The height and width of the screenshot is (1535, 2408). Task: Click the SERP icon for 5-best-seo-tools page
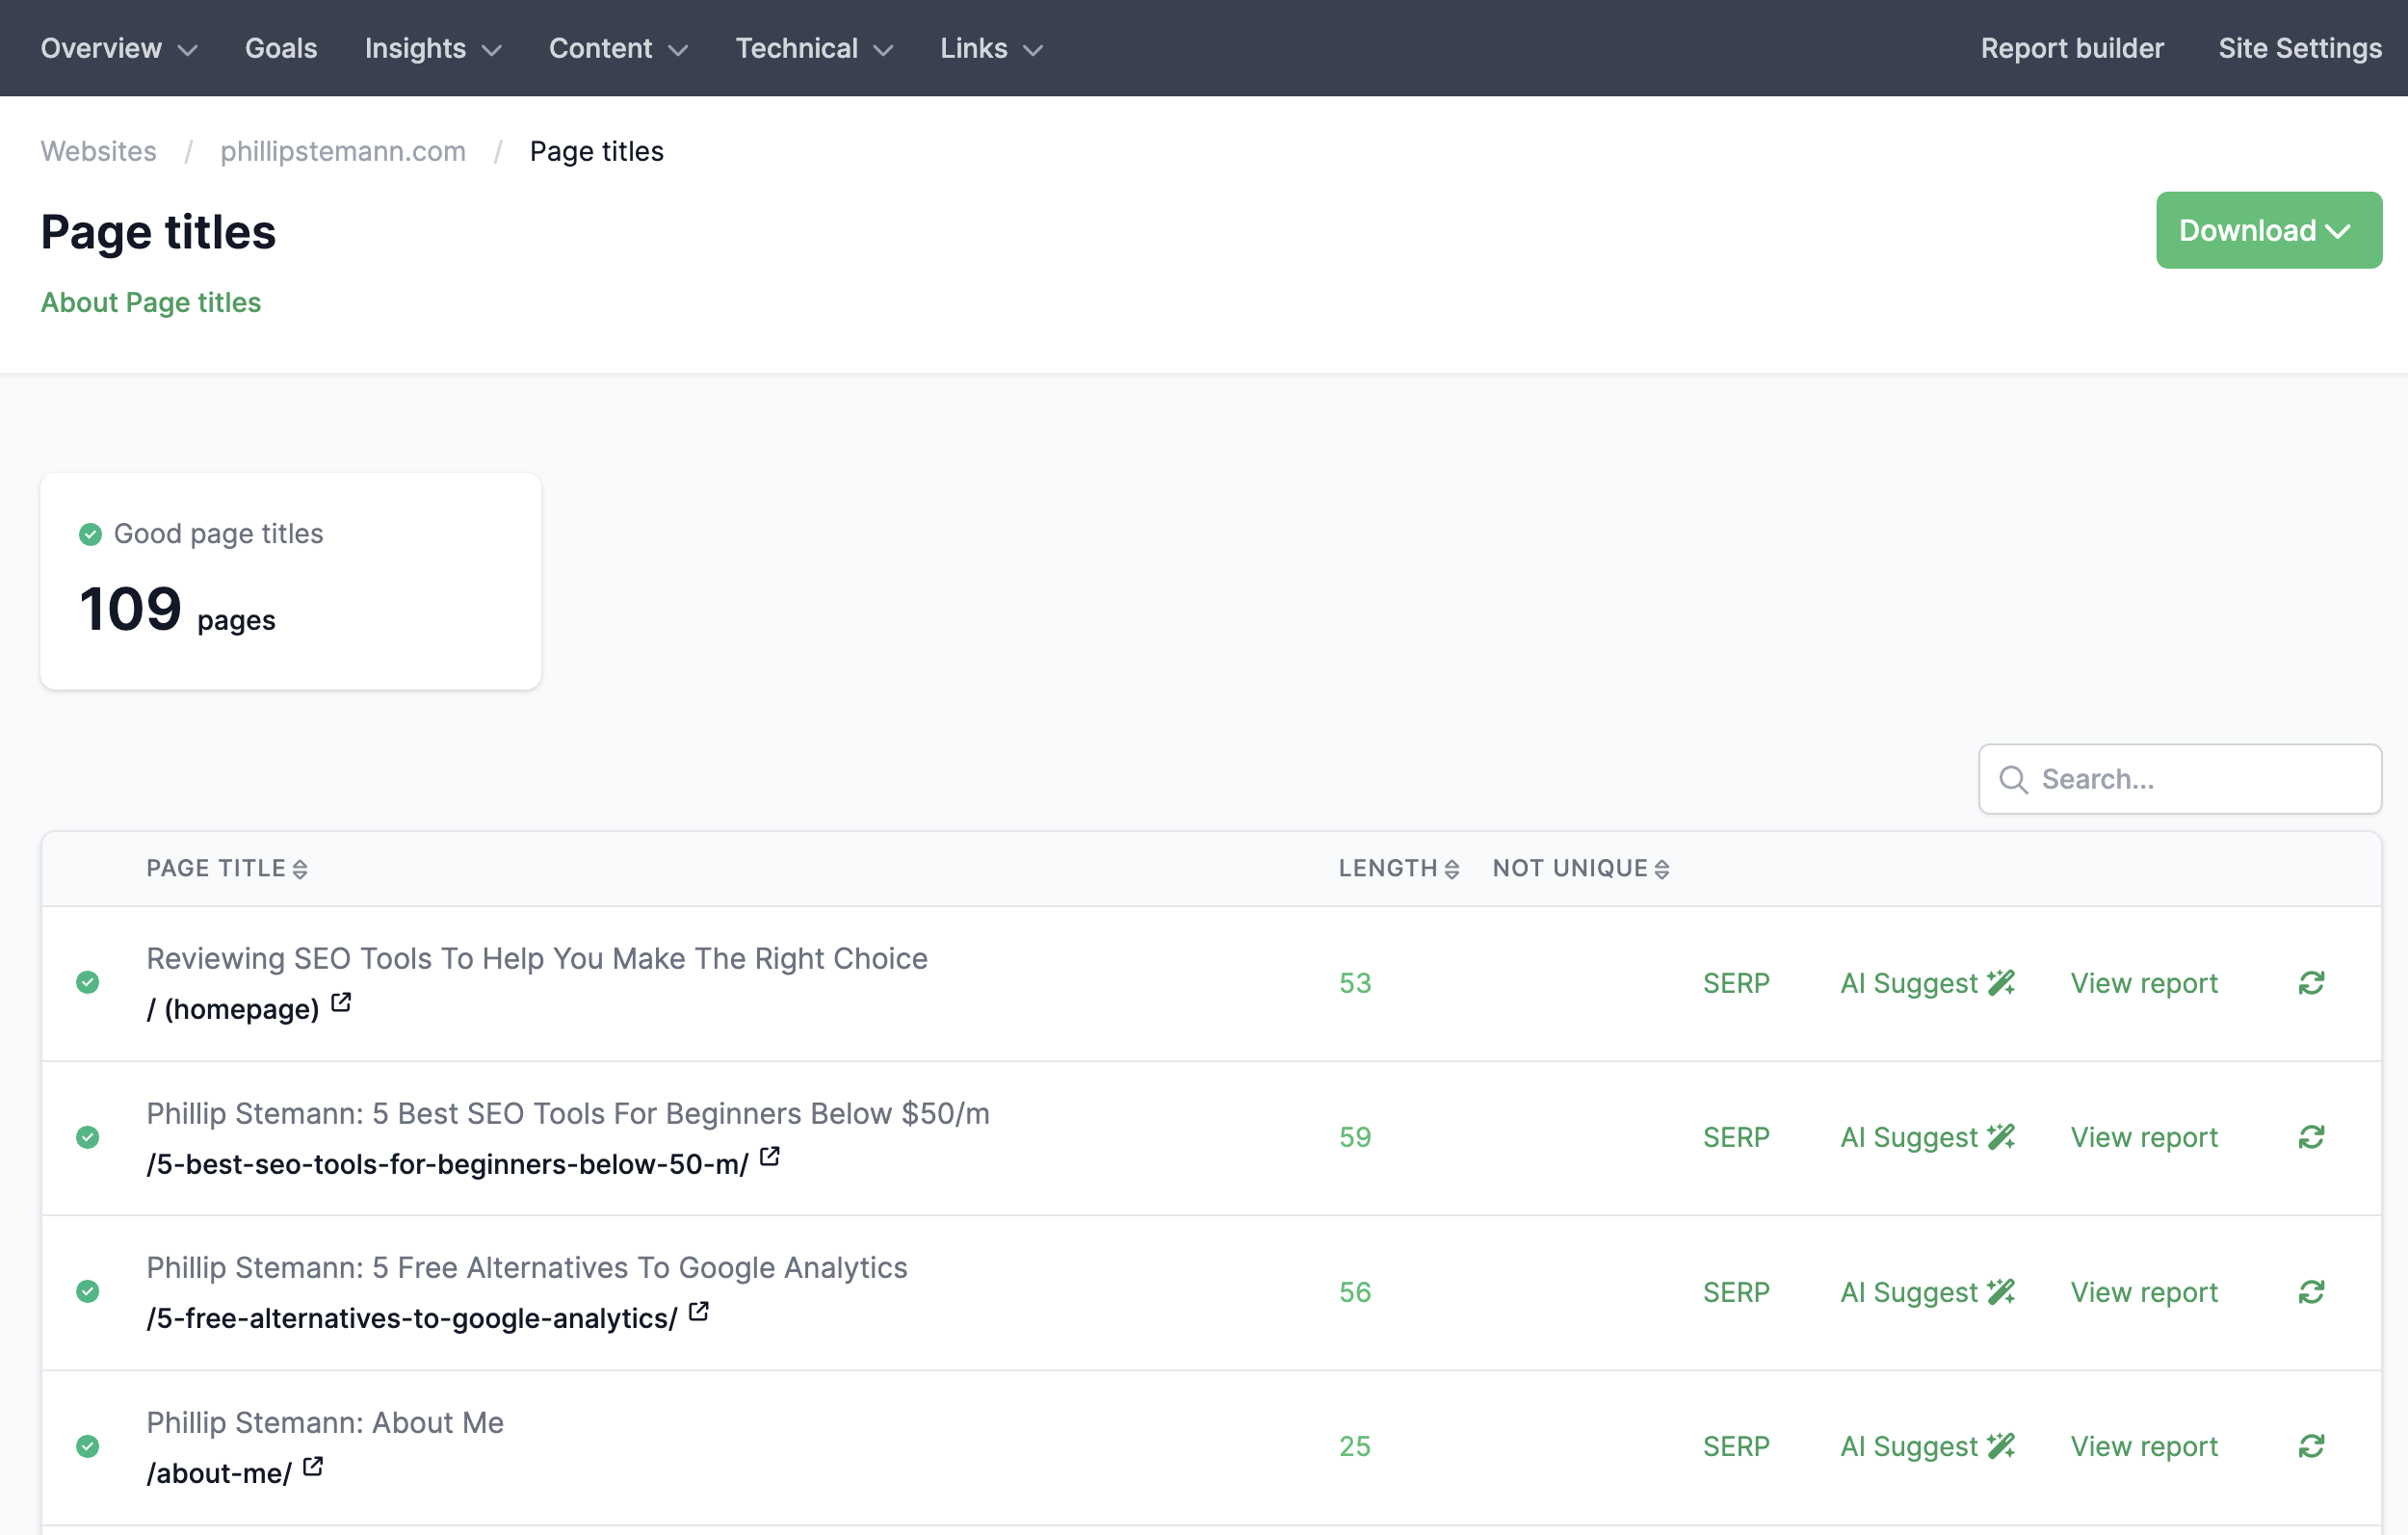pos(1734,1136)
